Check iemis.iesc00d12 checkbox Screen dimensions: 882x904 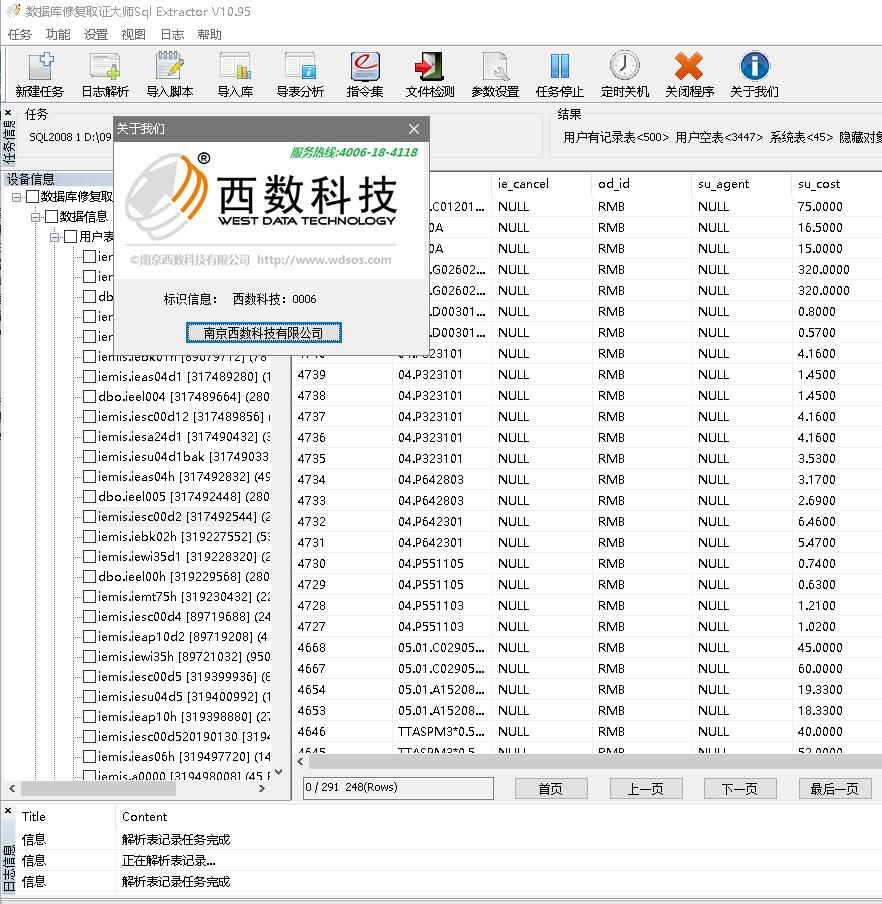pyautogui.click(x=89, y=416)
